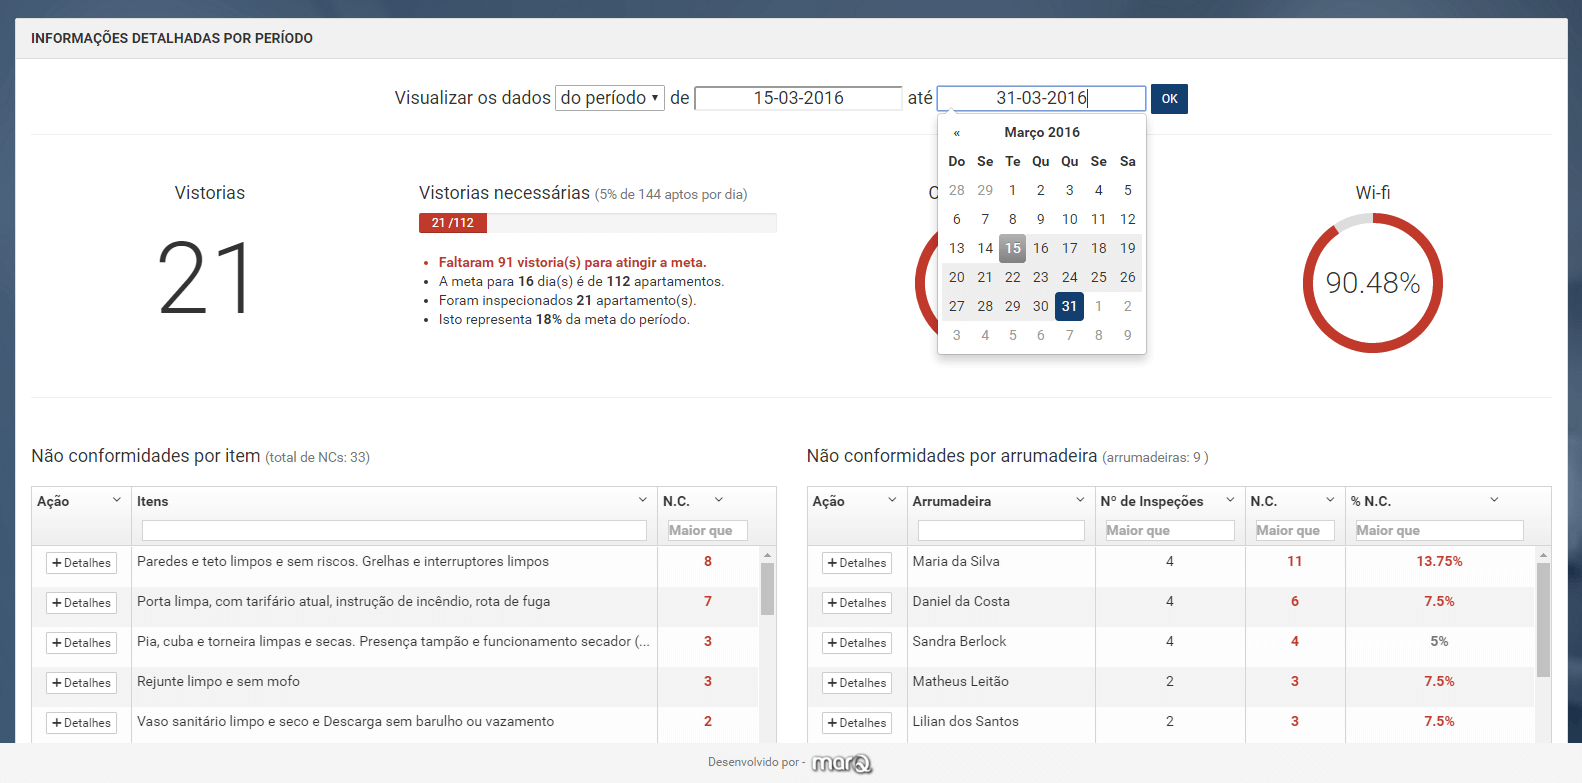Click the Março 2016 calendar header
The height and width of the screenshot is (783, 1582).
point(1041,132)
